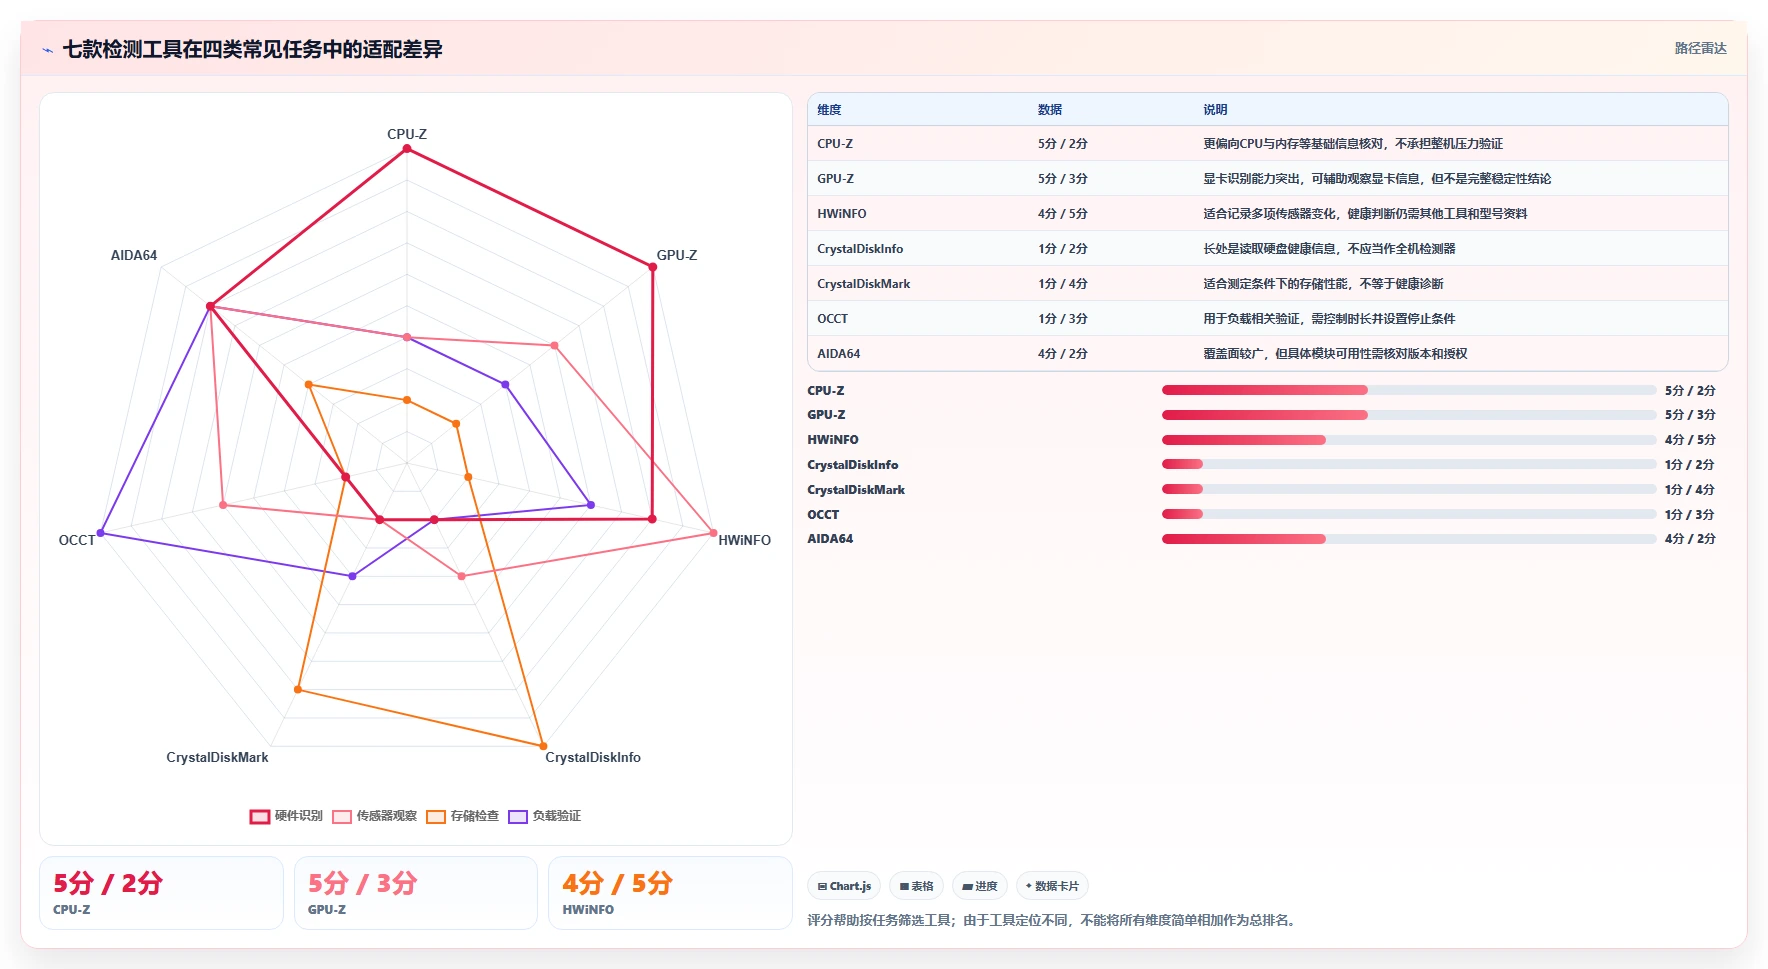Click the red data point at CPU-Z vertex

[407, 149]
